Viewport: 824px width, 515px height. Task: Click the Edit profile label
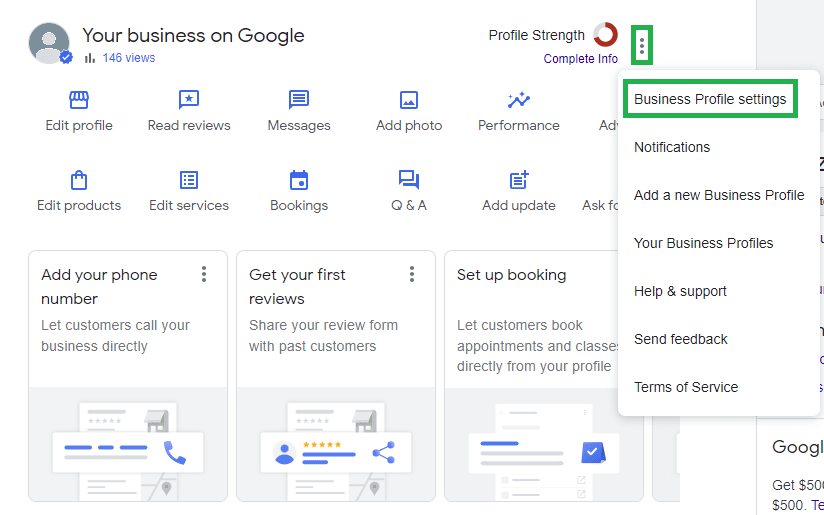(x=79, y=126)
